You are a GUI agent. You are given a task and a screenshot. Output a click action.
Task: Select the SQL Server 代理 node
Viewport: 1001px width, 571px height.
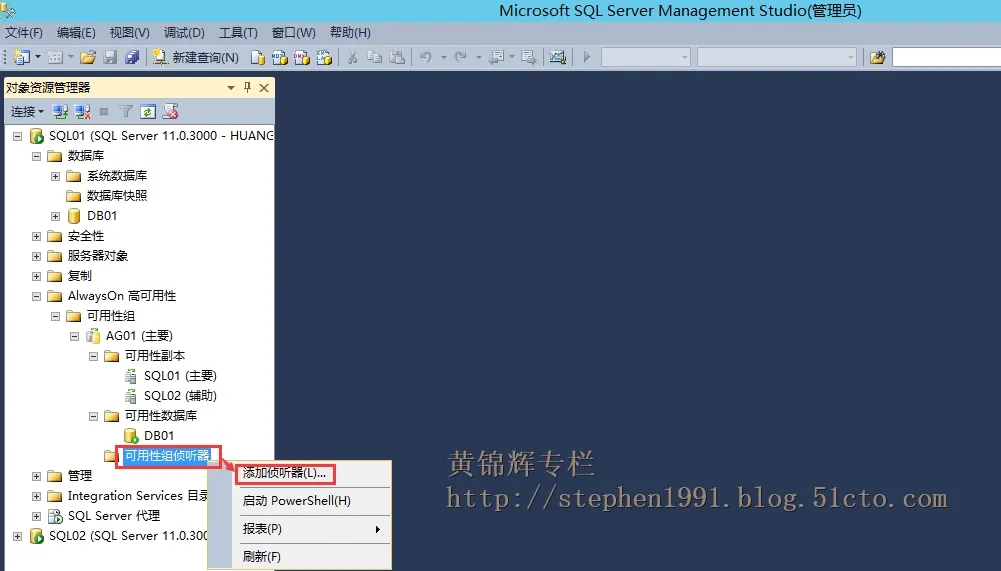pyautogui.click(x=114, y=515)
